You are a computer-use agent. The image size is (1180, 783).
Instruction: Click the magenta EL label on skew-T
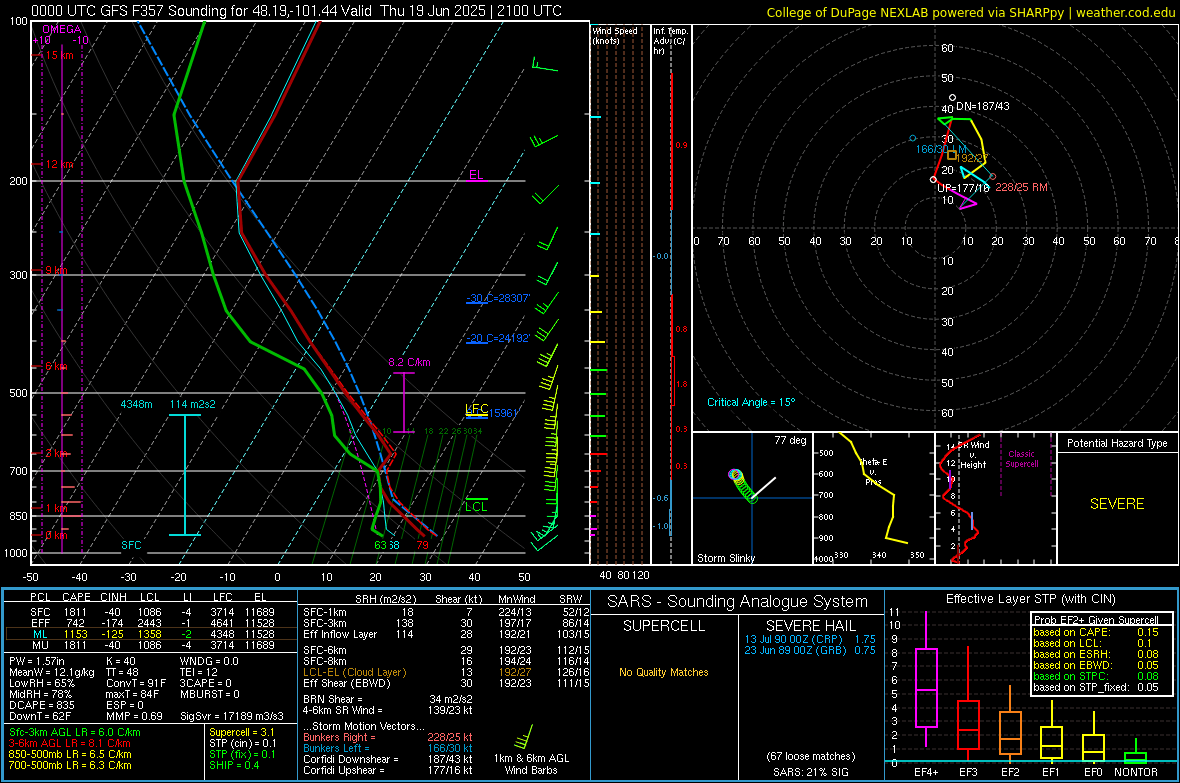[476, 175]
